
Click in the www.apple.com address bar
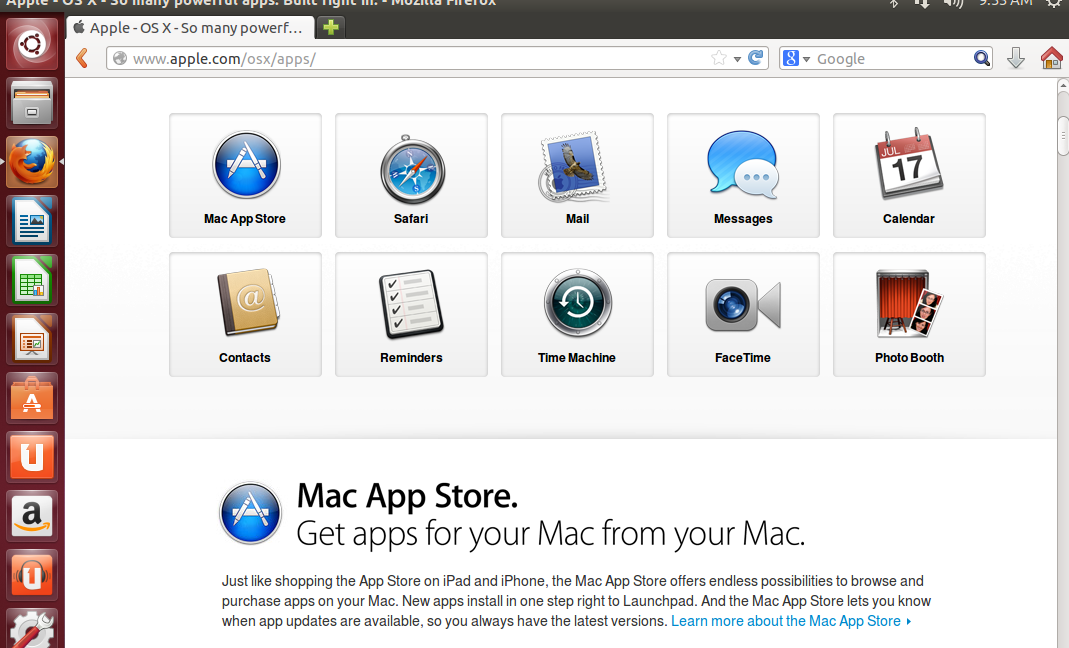(x=400, y=59)
